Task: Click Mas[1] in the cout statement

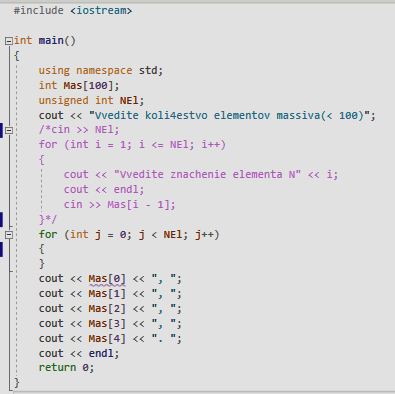Action: (107, 294)
